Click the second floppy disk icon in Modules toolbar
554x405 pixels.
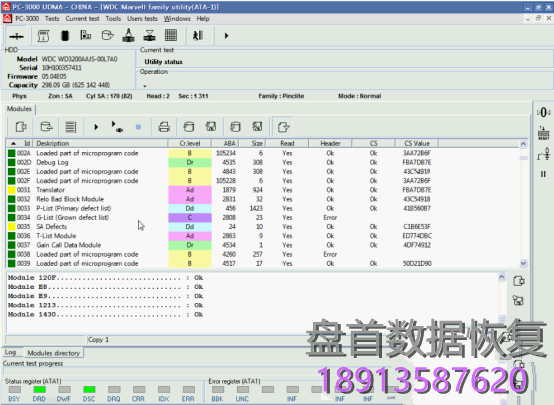257,127
